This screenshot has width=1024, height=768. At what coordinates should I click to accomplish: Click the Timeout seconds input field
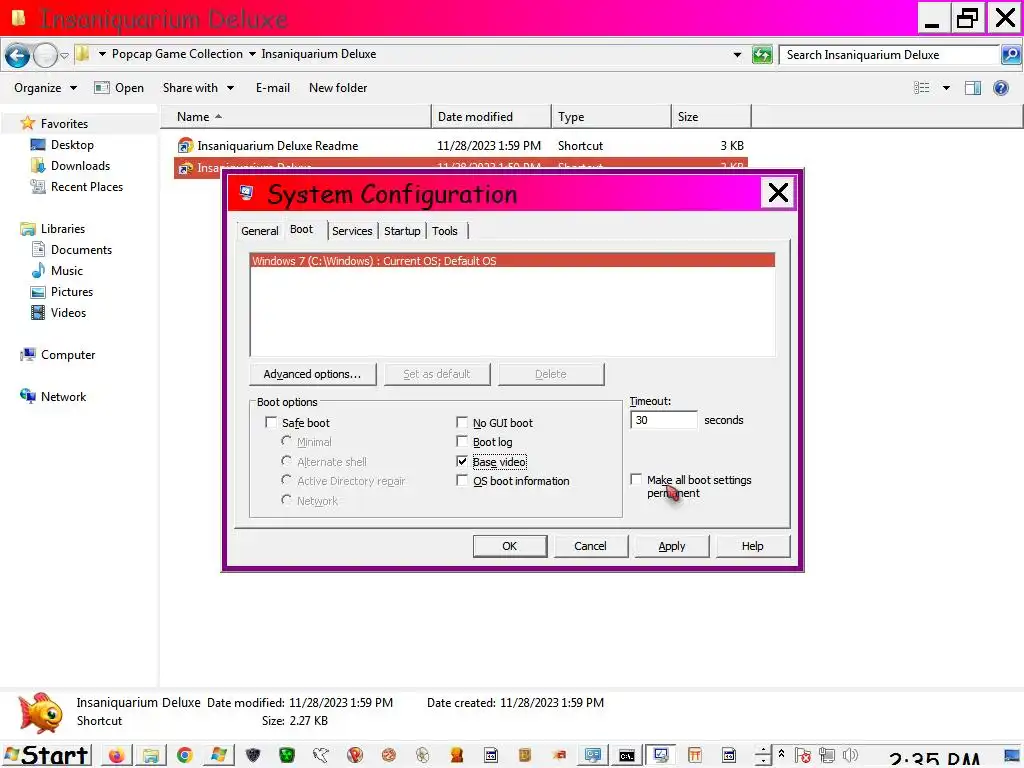(x=664, y=420)
